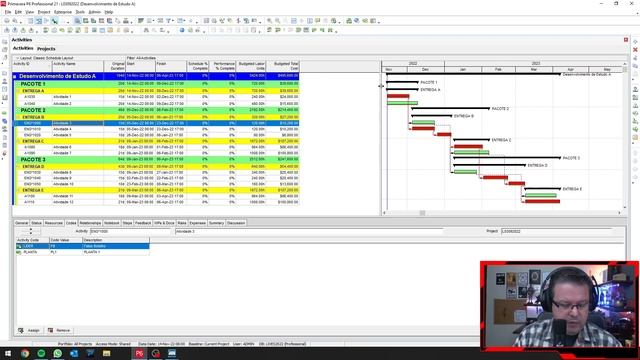Screen dimensions: 640x360
Task: Click the Add icon atop right toolbar
Action: point(636,42)
